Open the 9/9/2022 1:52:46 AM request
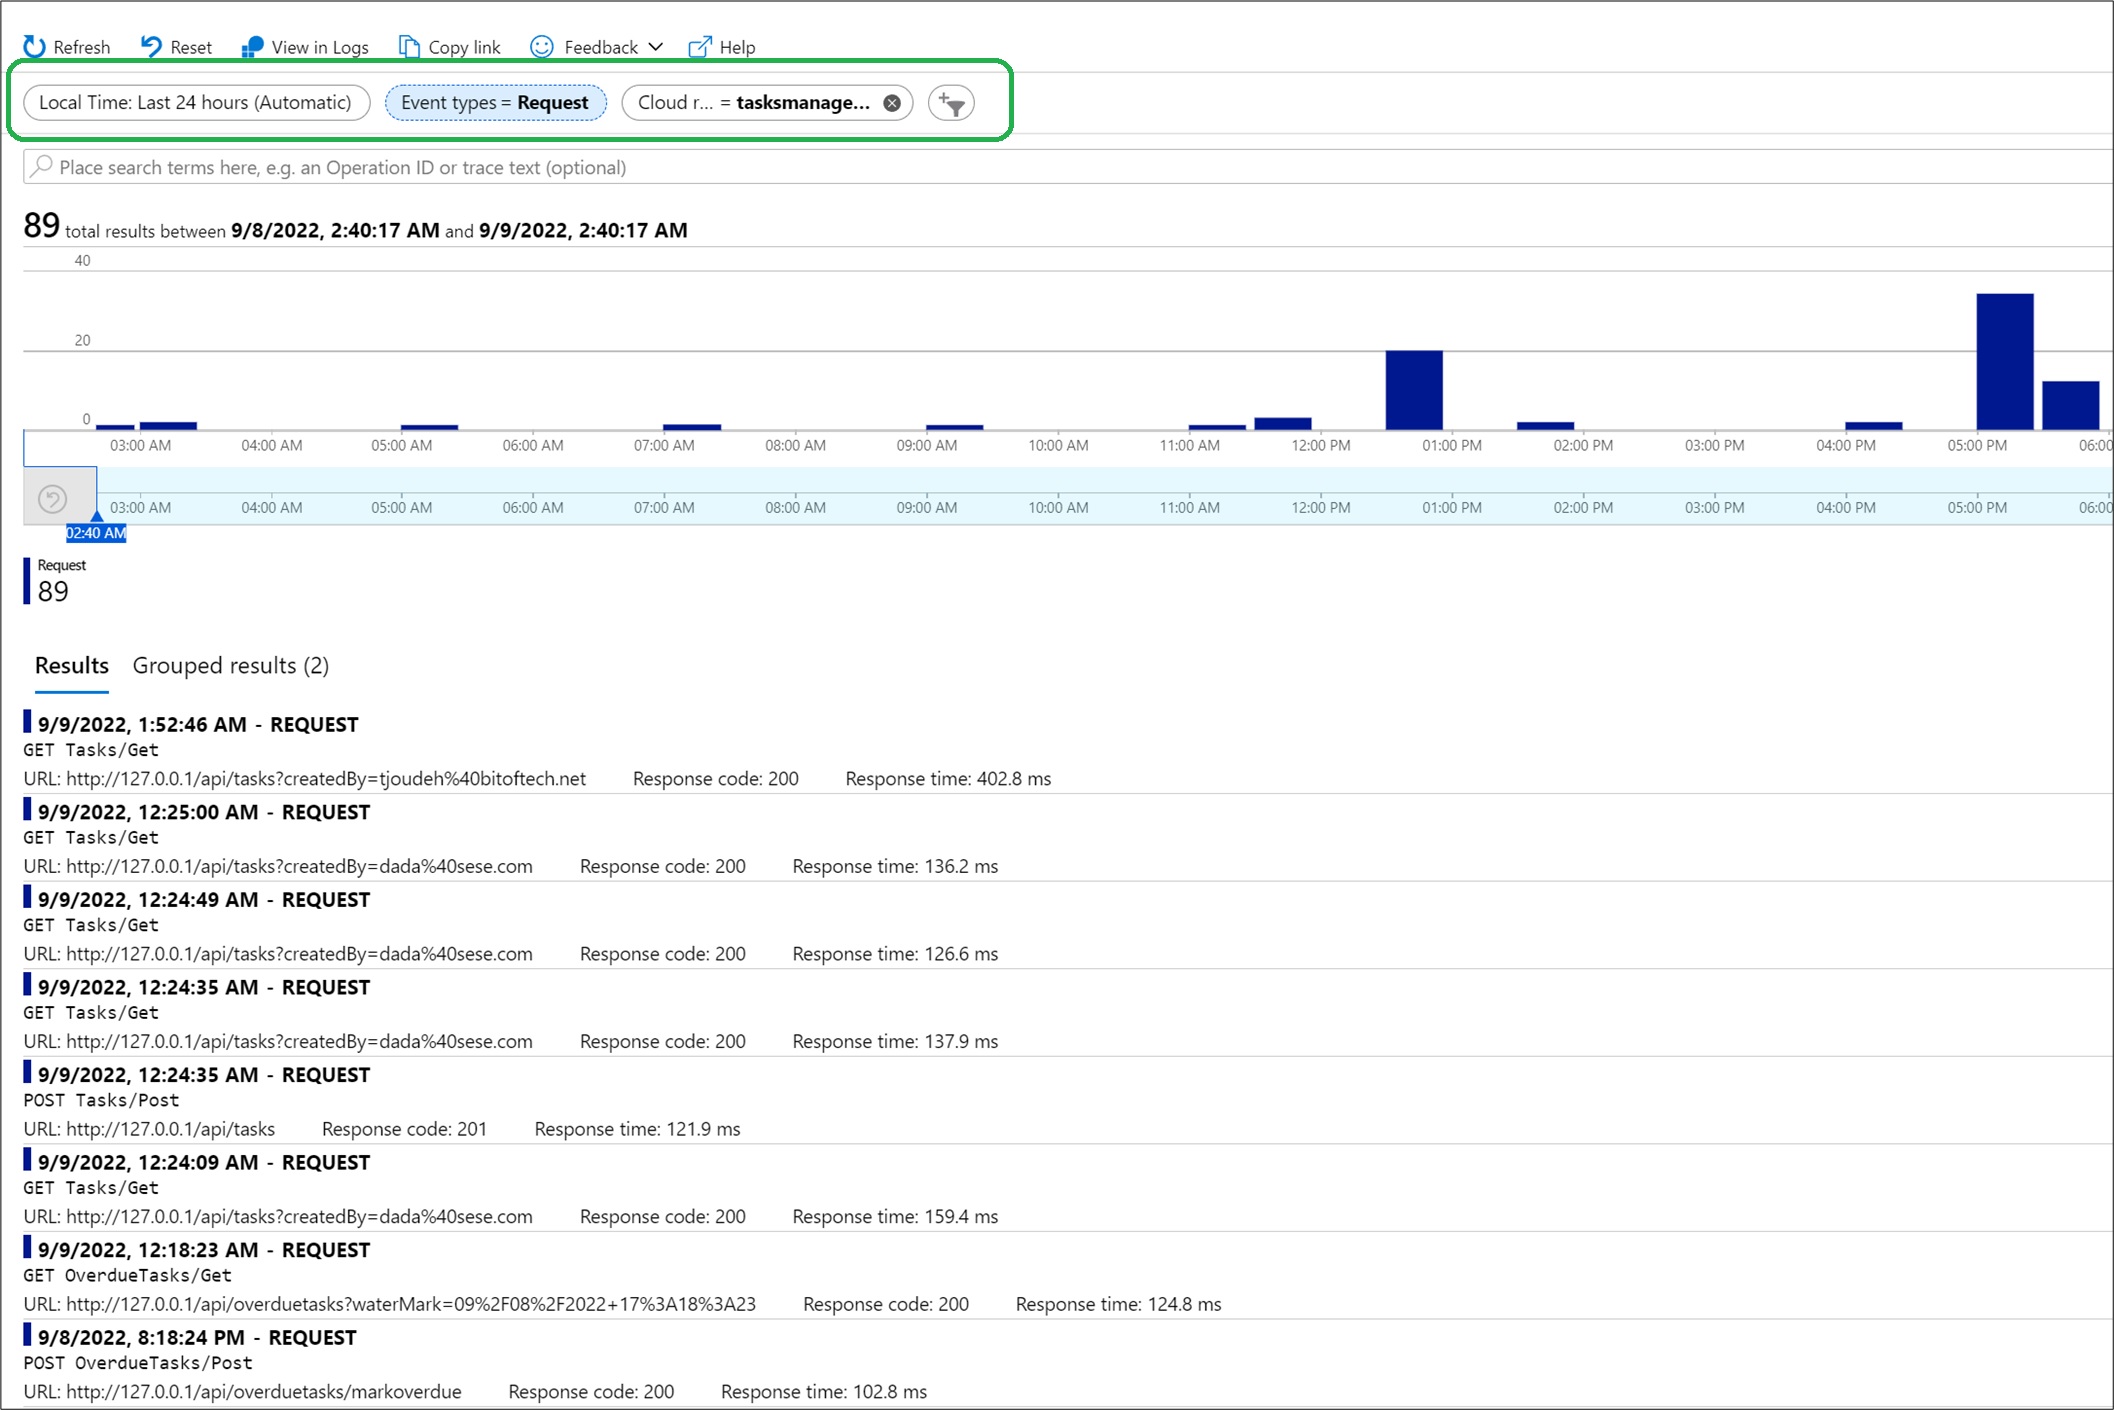 197,724
